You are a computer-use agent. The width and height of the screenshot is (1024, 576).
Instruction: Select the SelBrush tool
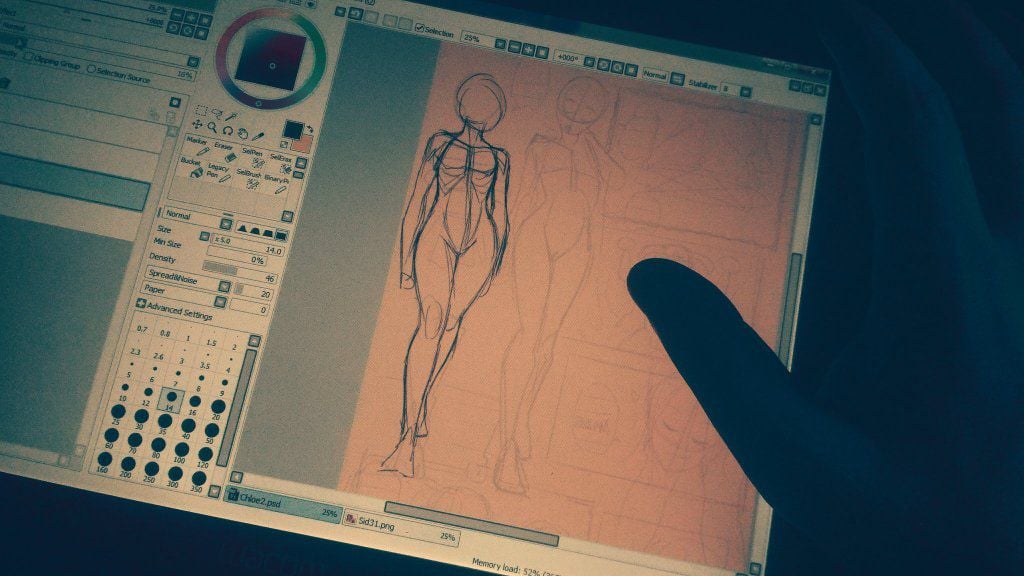pyautogui.click(x=252, y=183)
